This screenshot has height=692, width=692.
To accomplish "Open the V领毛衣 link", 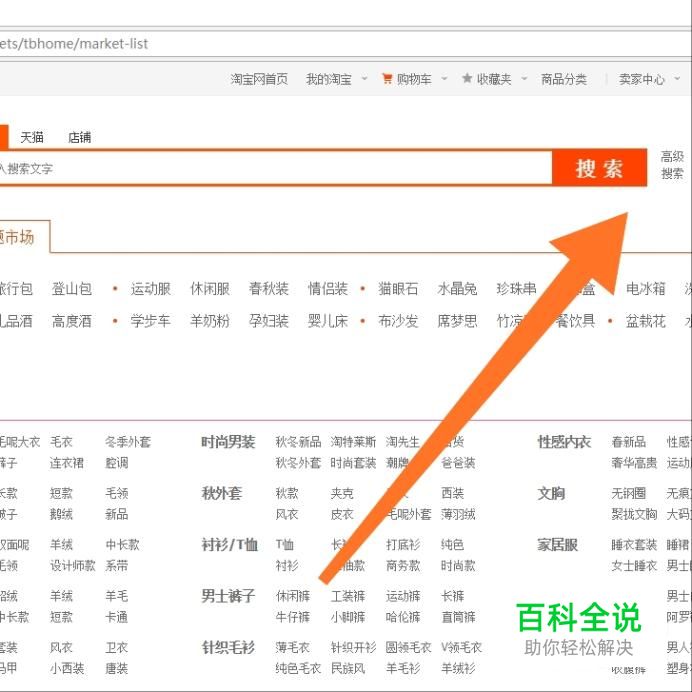I will point(461,647).
